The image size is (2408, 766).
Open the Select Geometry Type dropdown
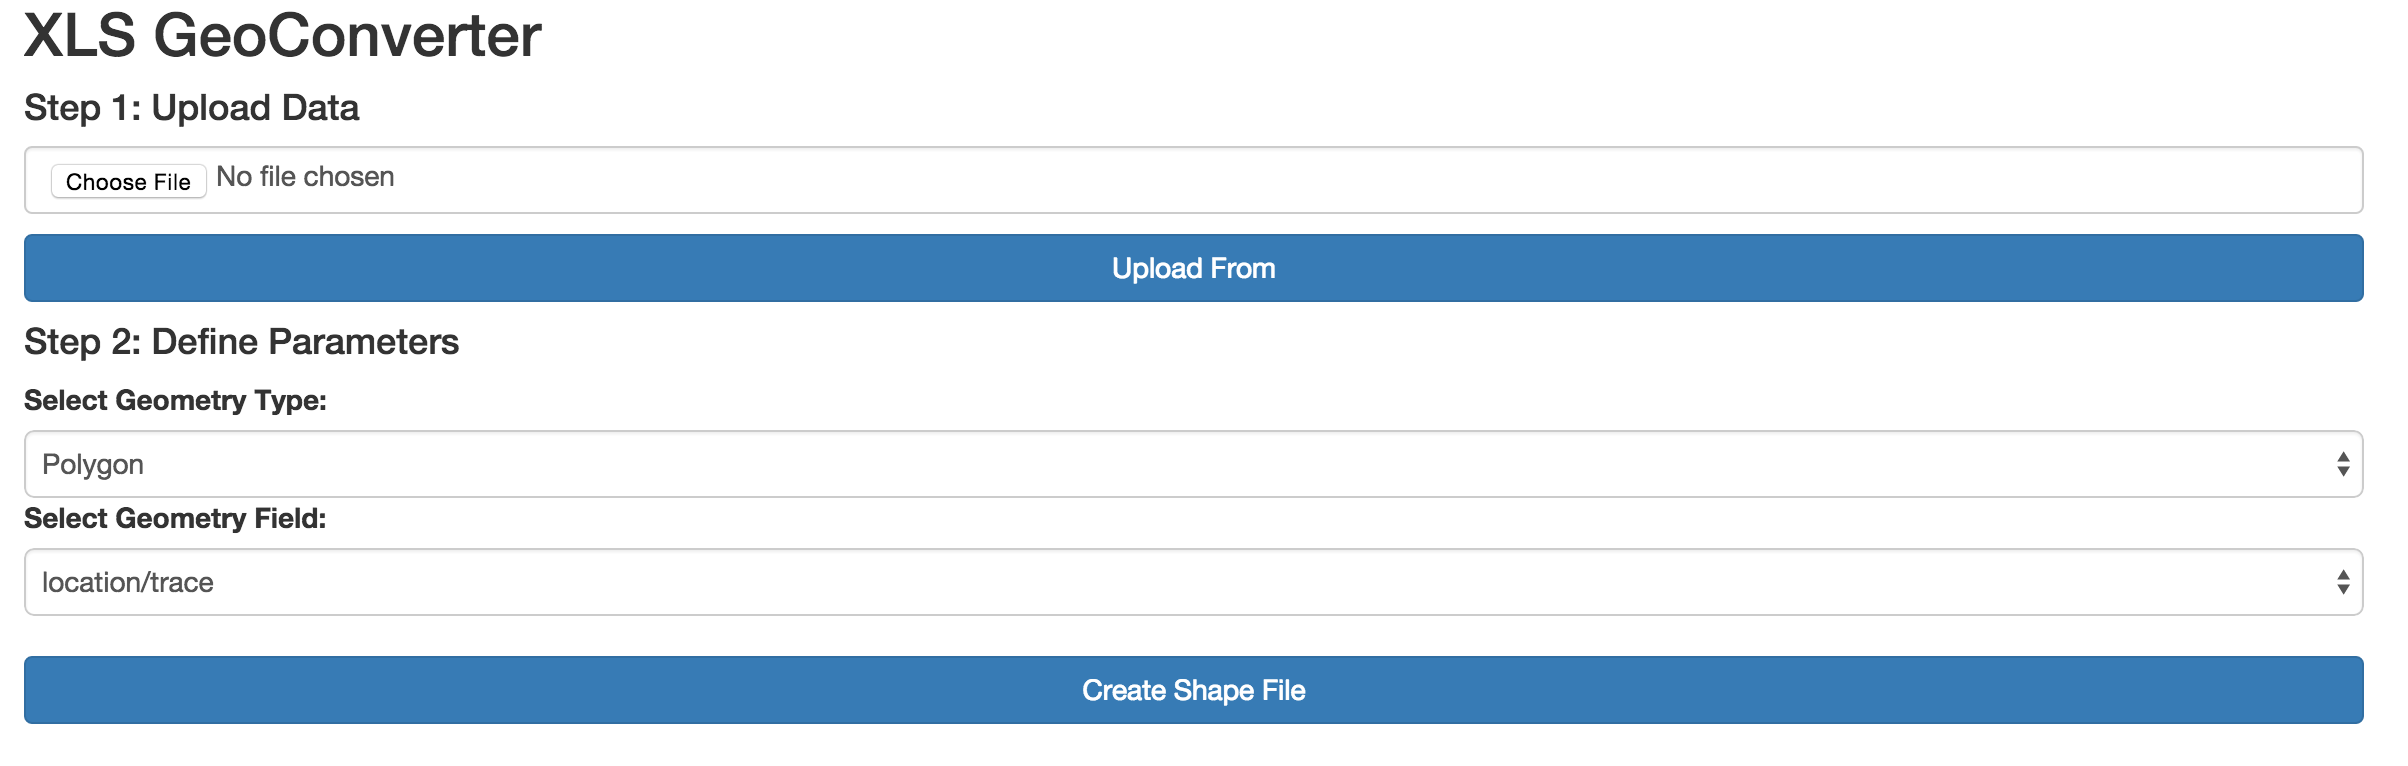[1193, 464]
